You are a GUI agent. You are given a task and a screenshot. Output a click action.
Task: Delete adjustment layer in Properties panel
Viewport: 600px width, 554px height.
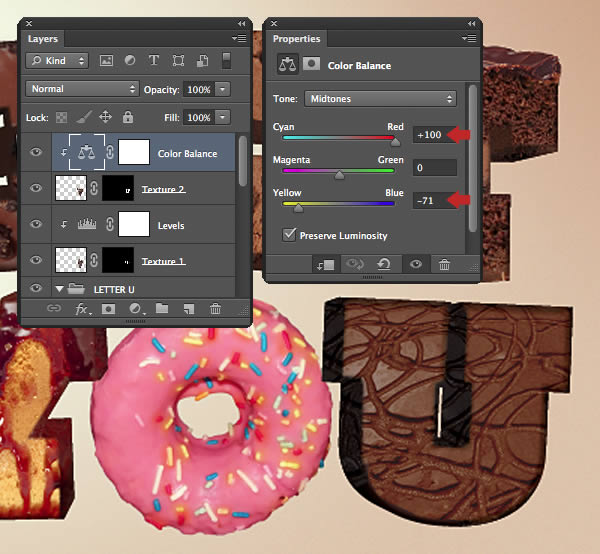pos(444,264)
